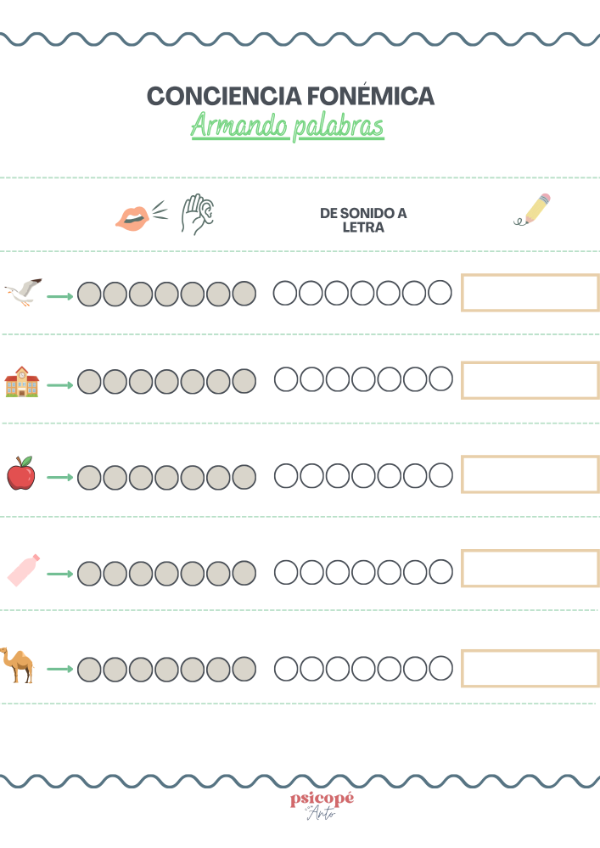Select the first white circle in camel row
Image resolution: width=600 pixels, height=848 pixels.
[x=286, y=669]
